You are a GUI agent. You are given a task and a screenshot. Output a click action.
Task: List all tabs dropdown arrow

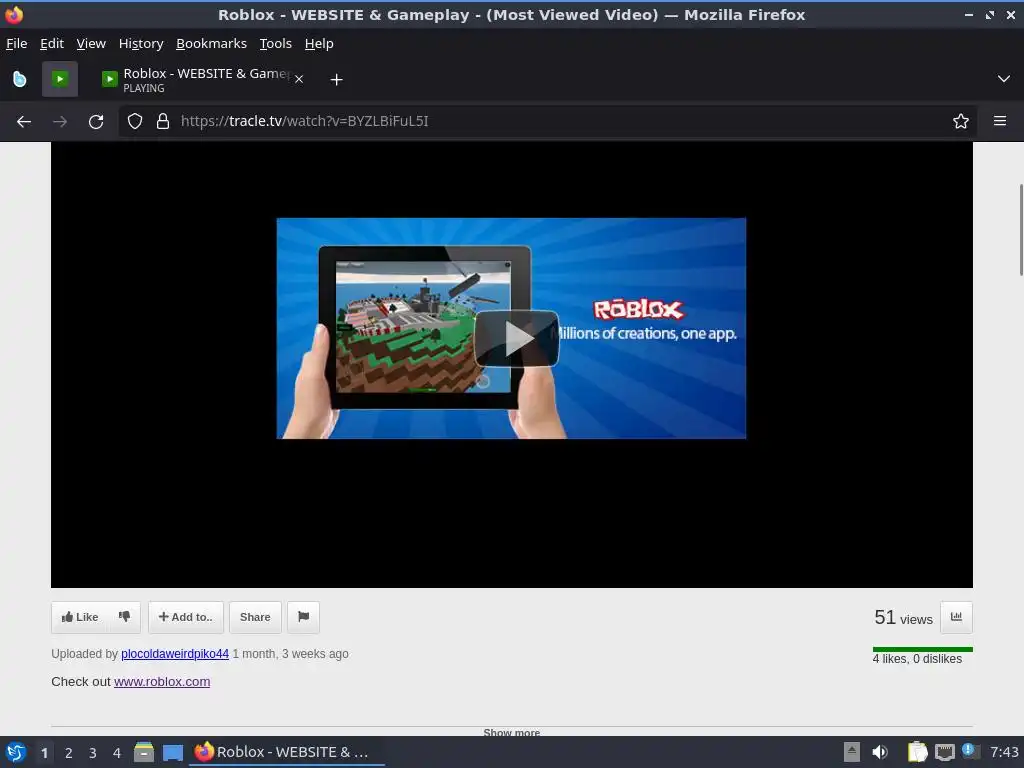tap(1004, 79)
